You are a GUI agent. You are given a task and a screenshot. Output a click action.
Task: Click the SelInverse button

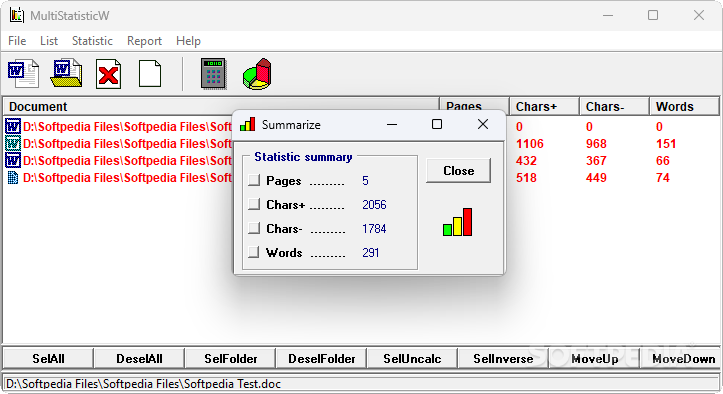tap(503, 358)
